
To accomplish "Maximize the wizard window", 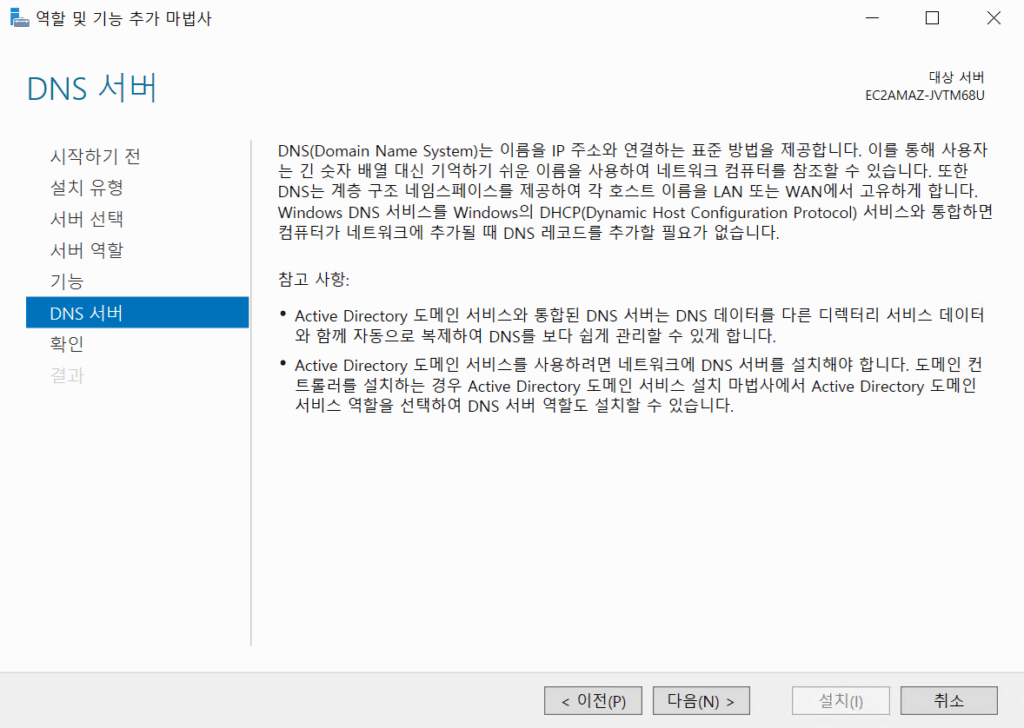I will (932, 18).
